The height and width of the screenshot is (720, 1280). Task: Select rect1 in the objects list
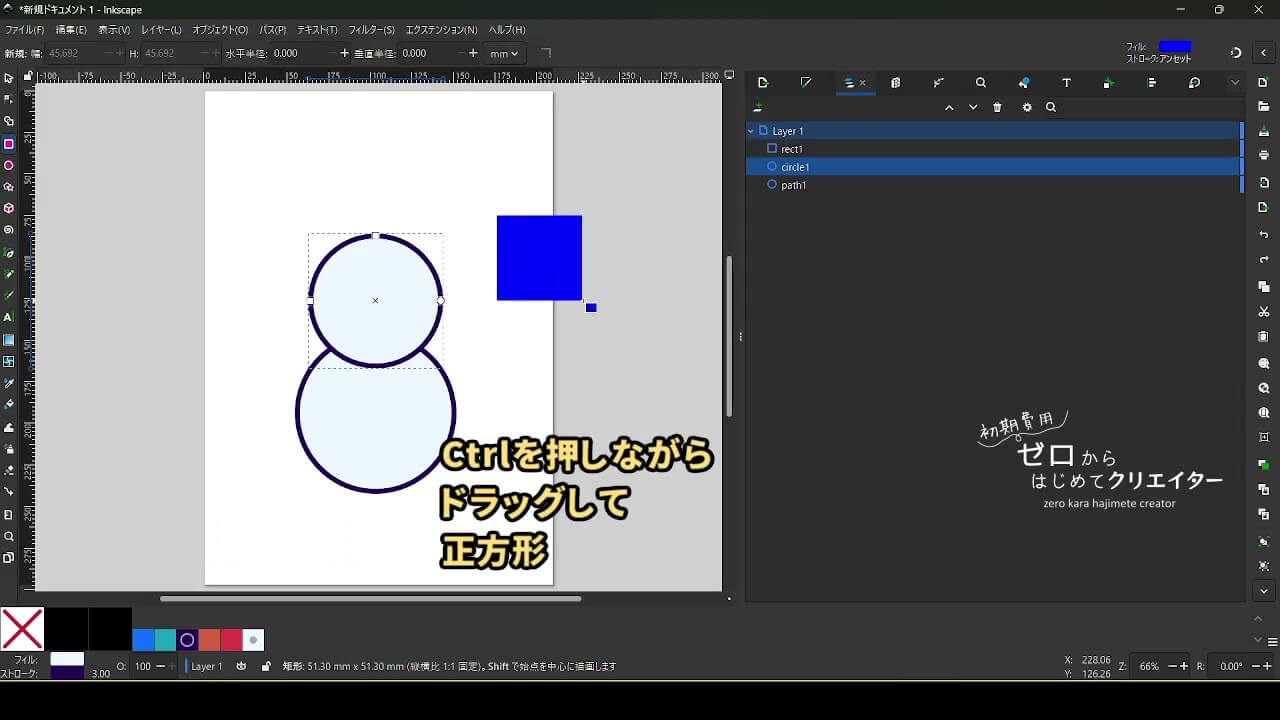[792, 149]
